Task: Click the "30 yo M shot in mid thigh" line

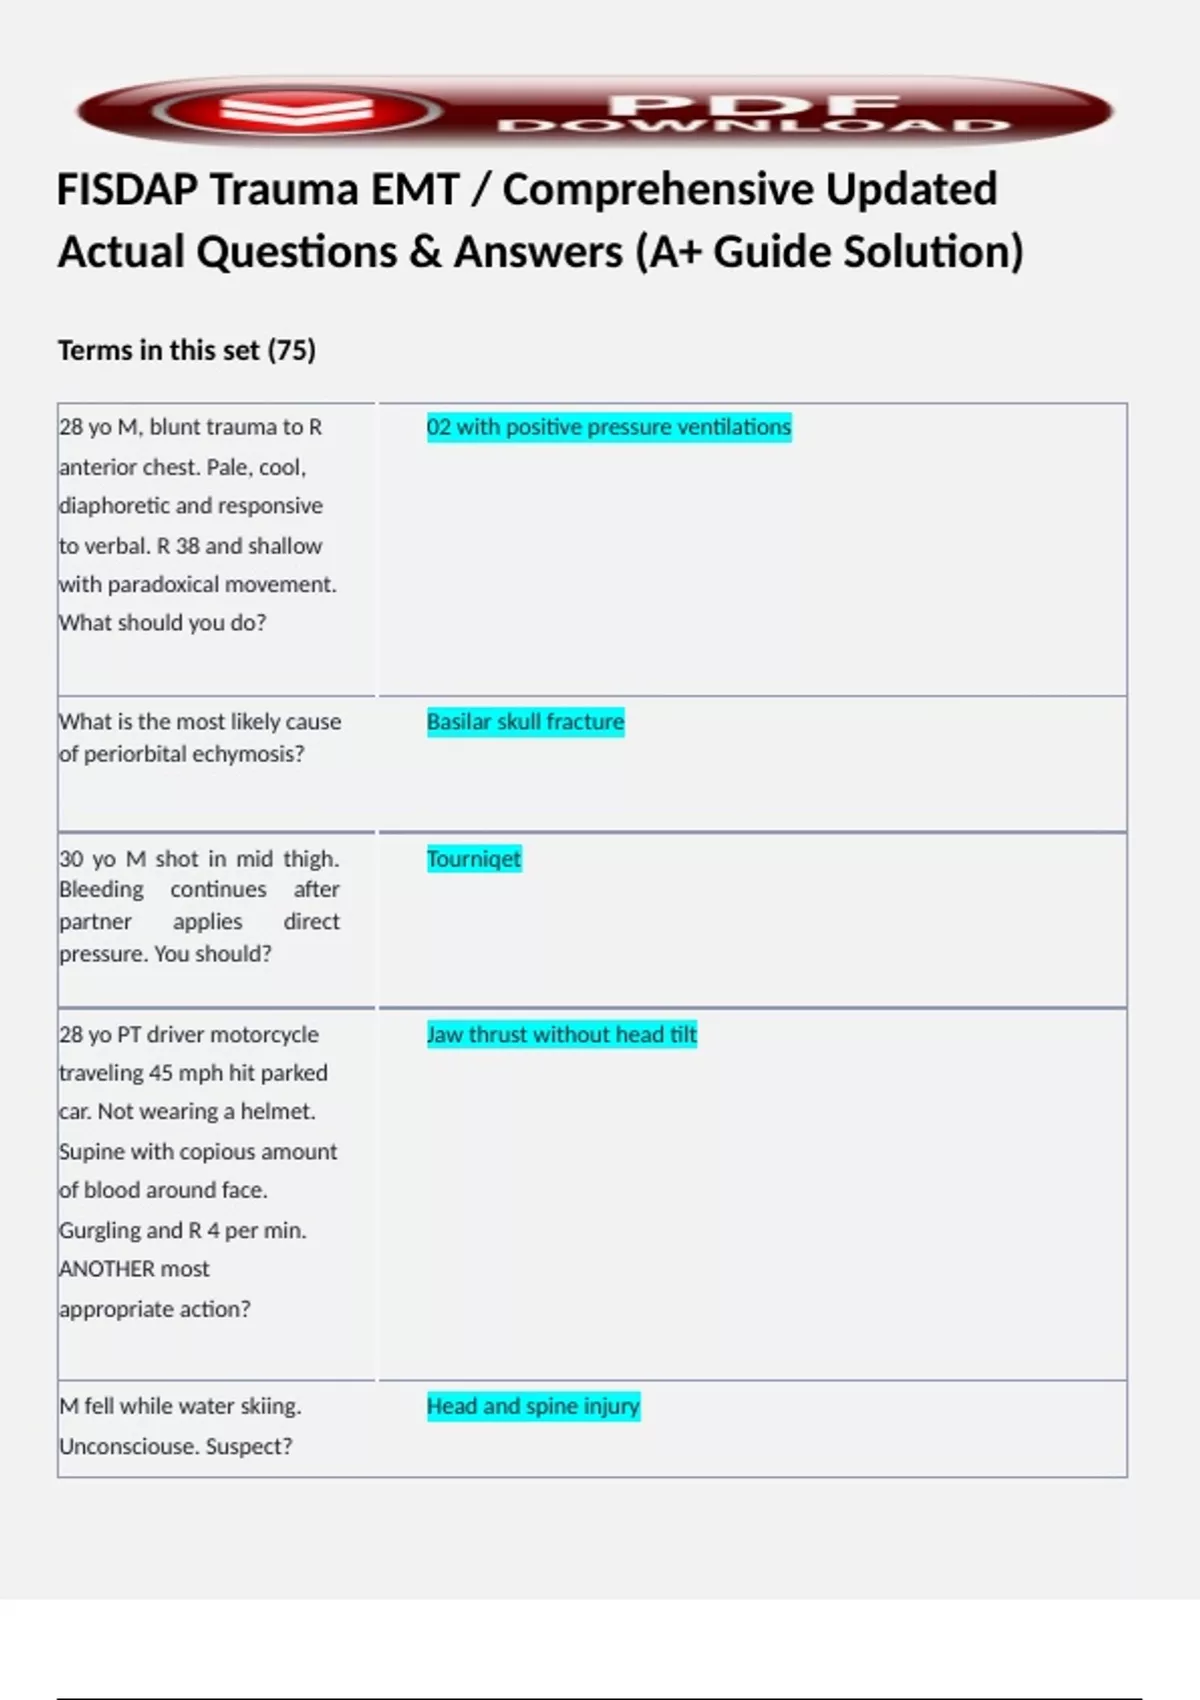Action: pos(199,859)
